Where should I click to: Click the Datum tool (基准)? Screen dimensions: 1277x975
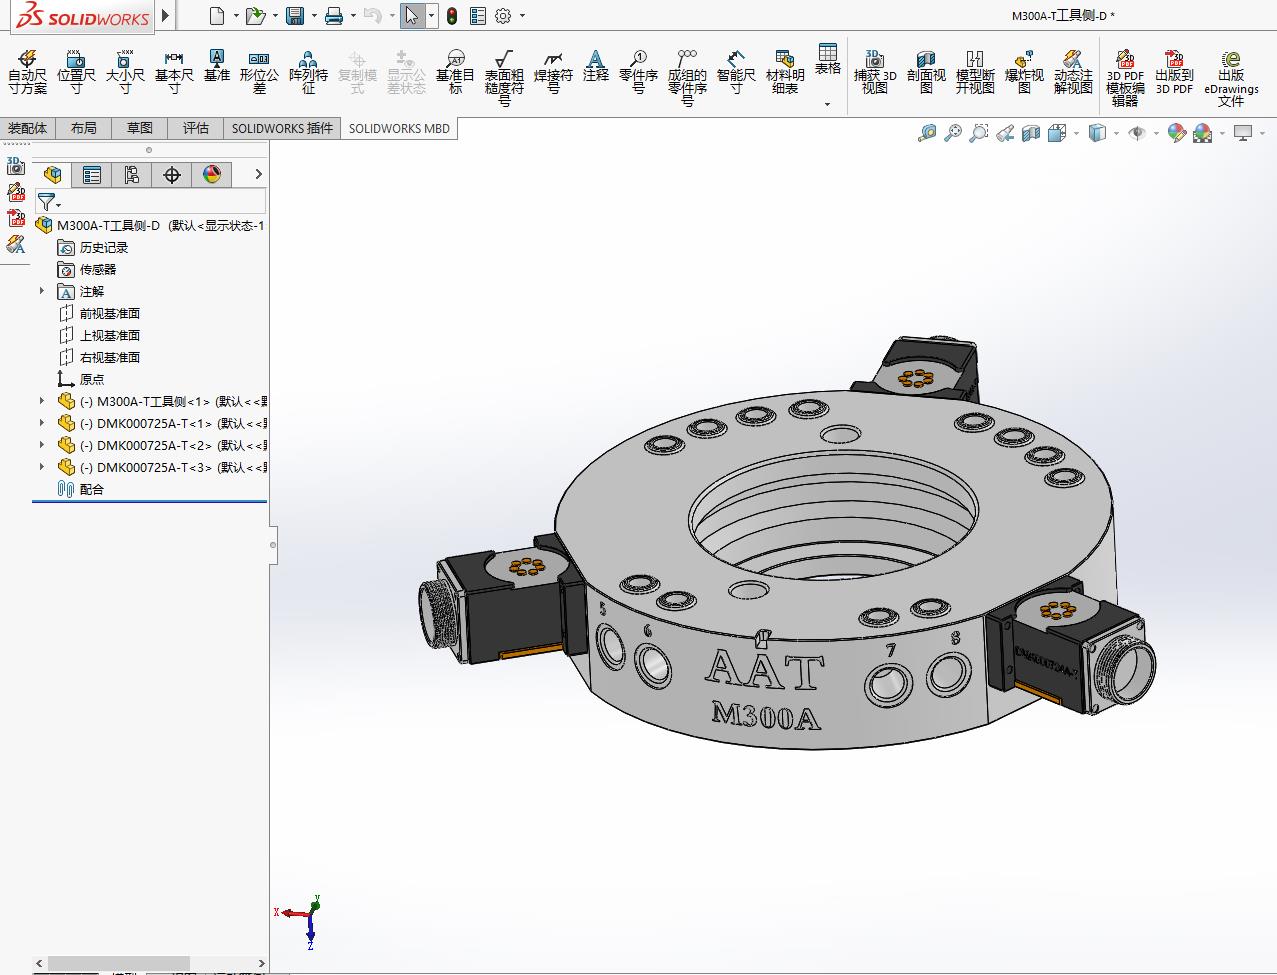pyautogui.click(x=217, y=66)
